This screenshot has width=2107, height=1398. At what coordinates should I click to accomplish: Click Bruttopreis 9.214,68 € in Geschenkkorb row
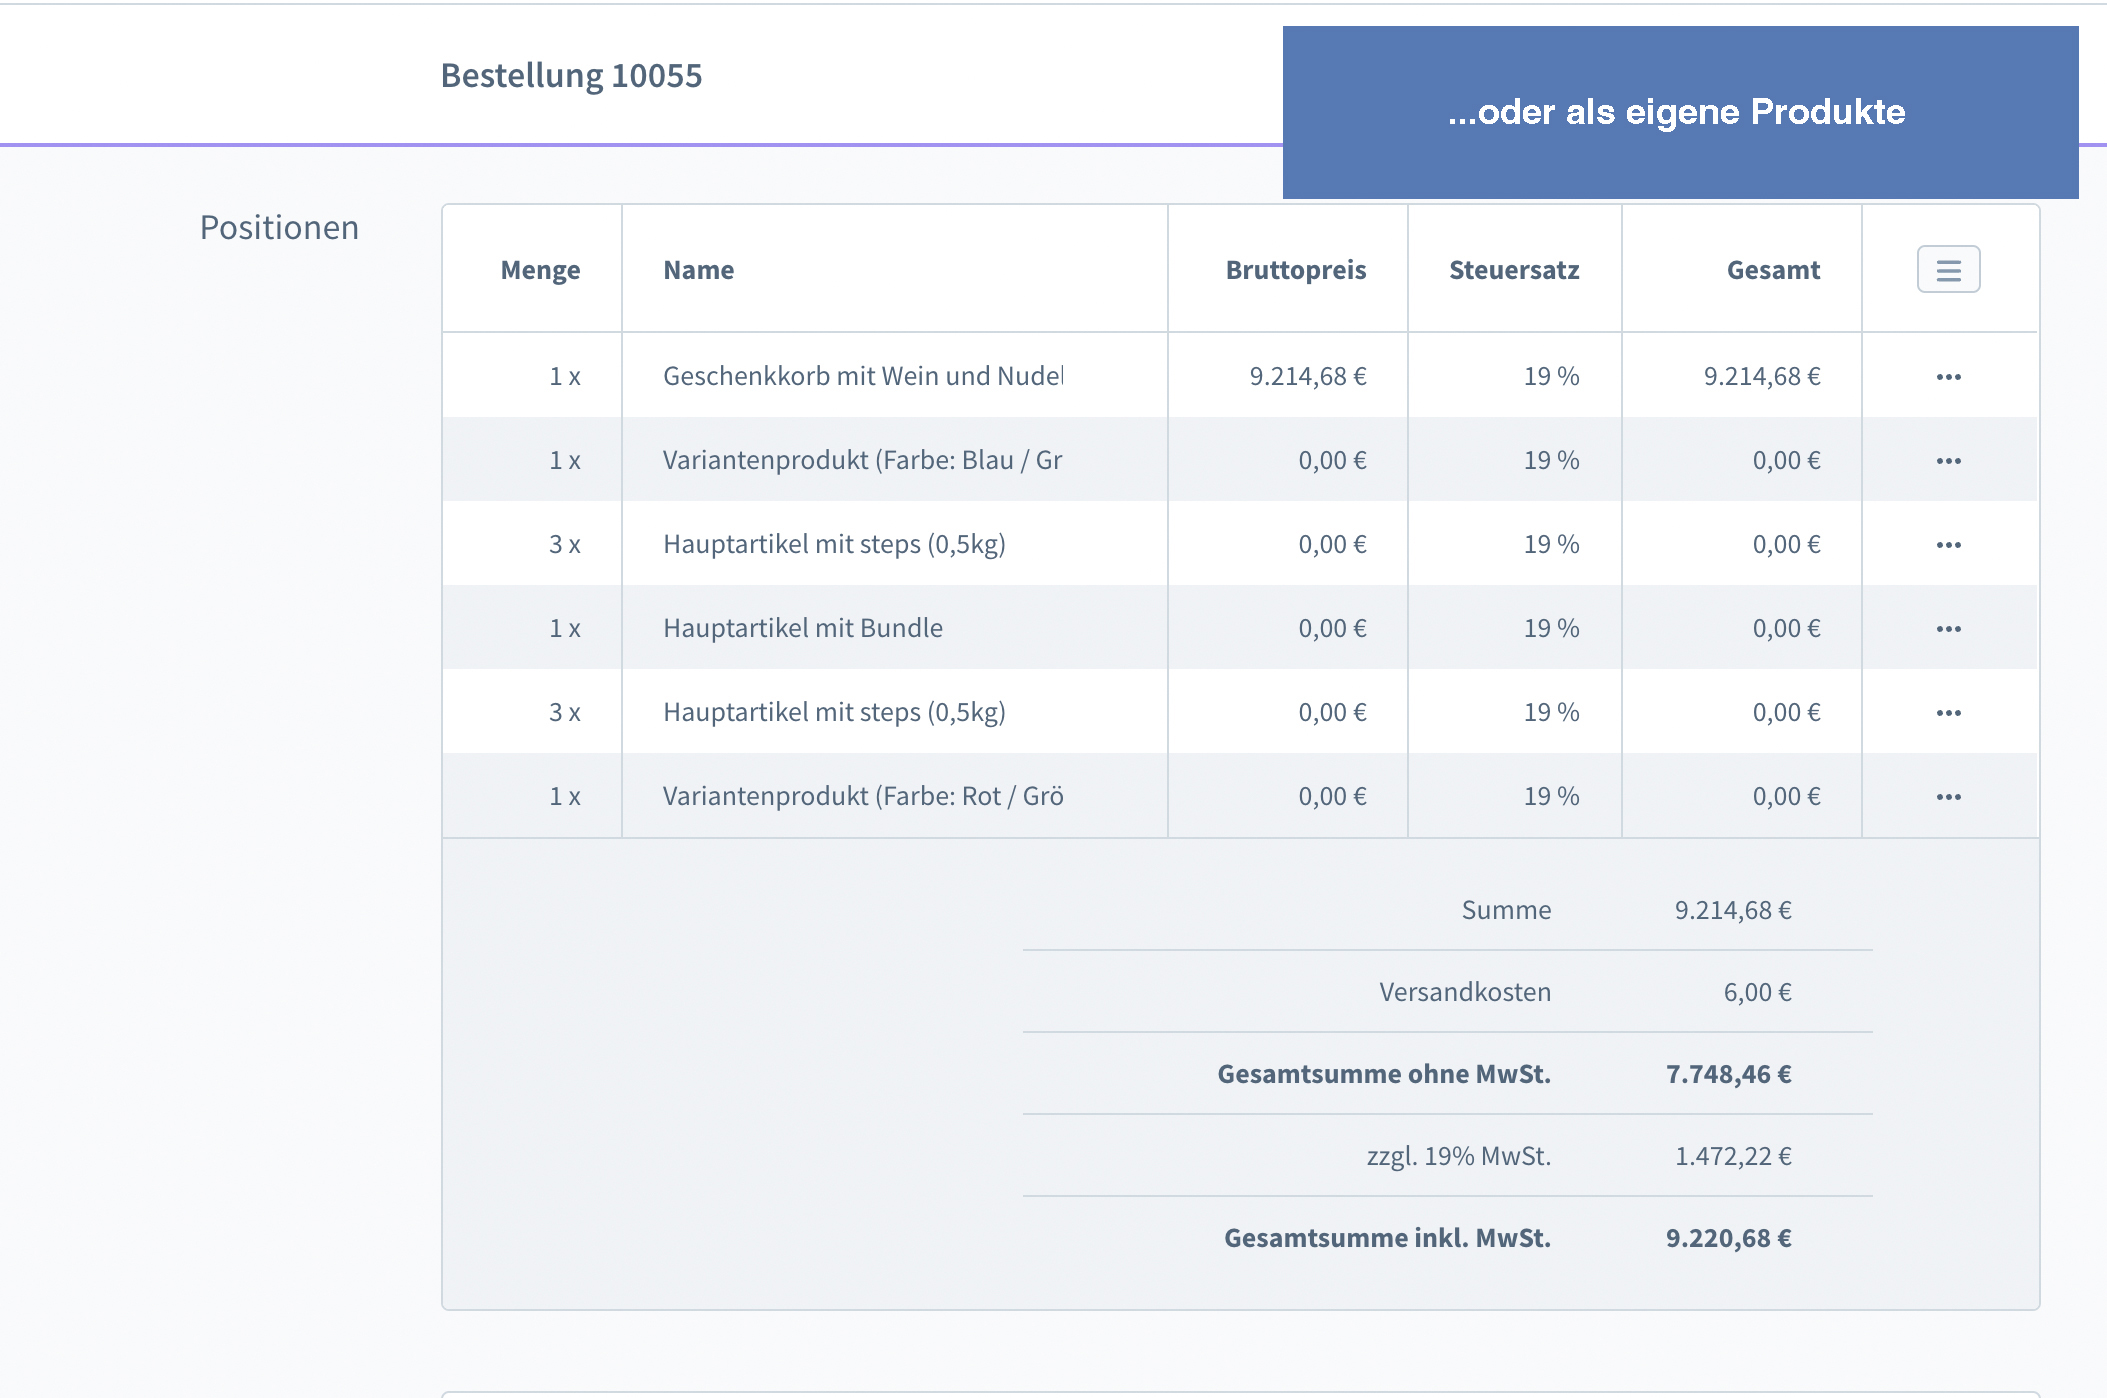(x=1308, y=376)
